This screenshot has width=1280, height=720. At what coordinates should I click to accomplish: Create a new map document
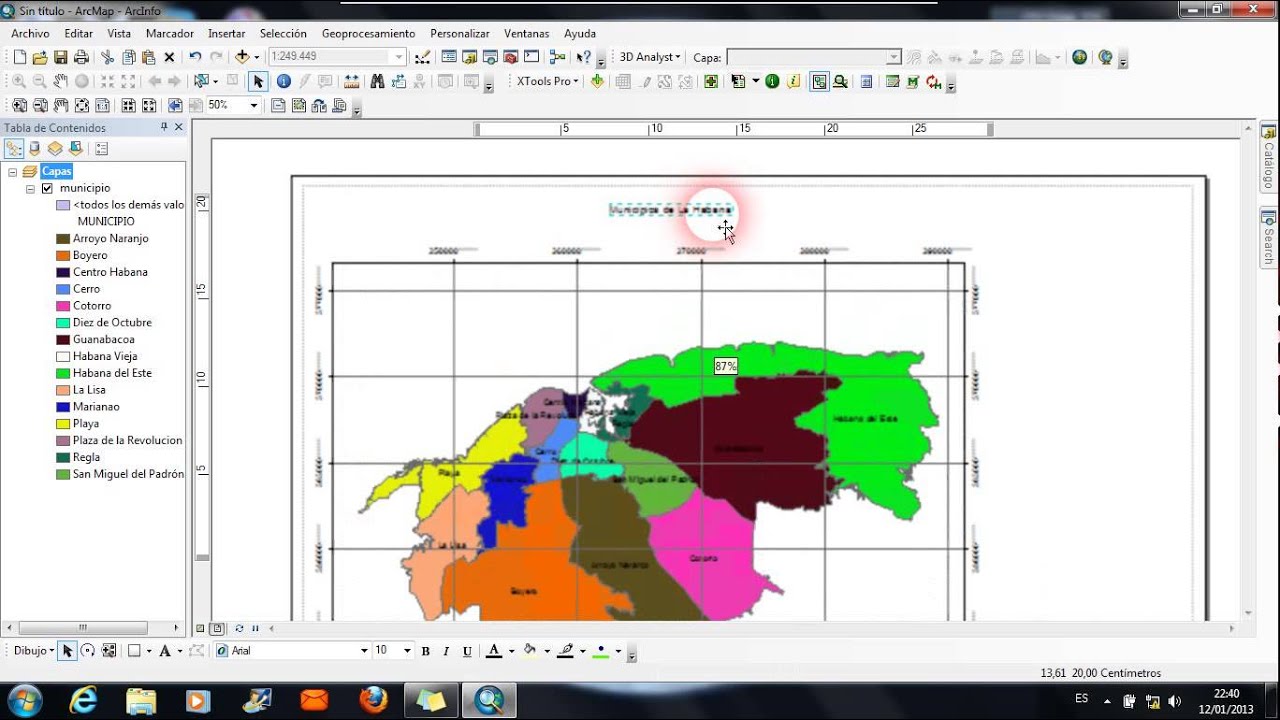[19, 57]
